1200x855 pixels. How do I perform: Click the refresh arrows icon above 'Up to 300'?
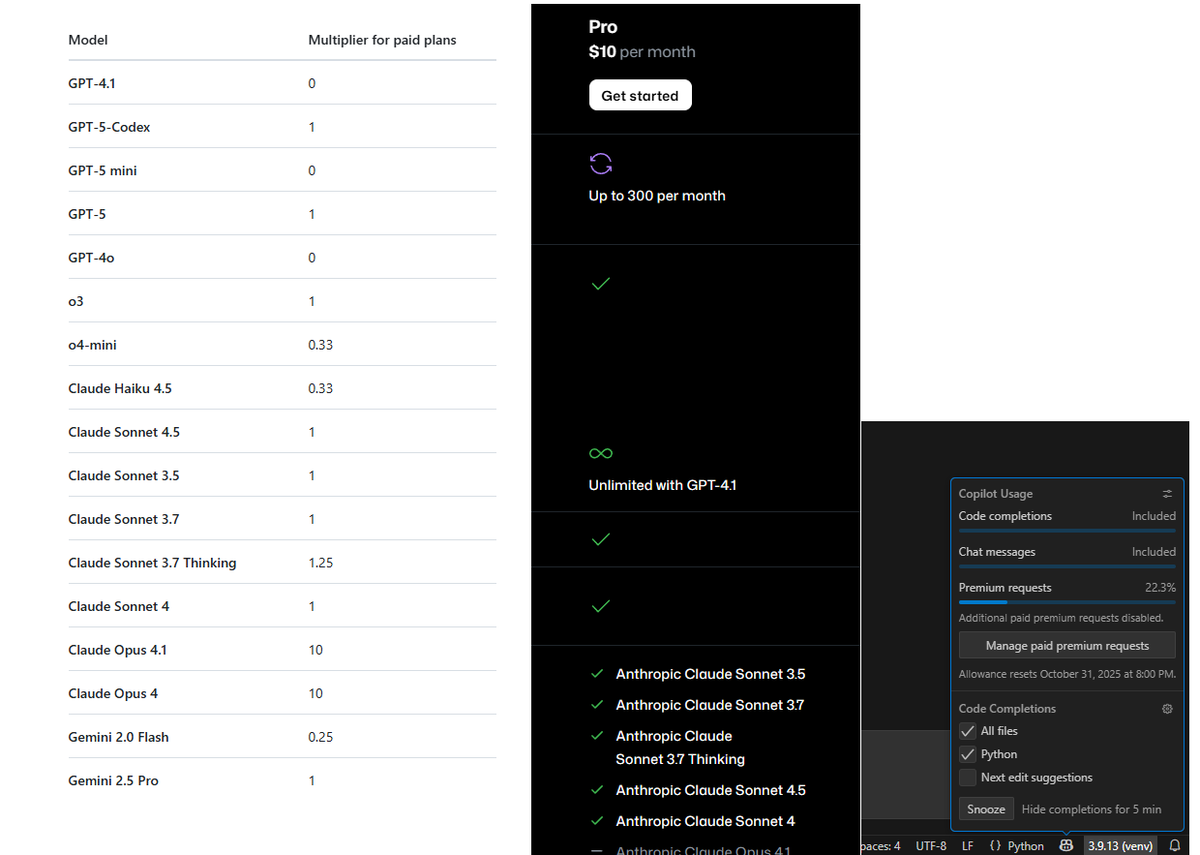click(601, 164)
